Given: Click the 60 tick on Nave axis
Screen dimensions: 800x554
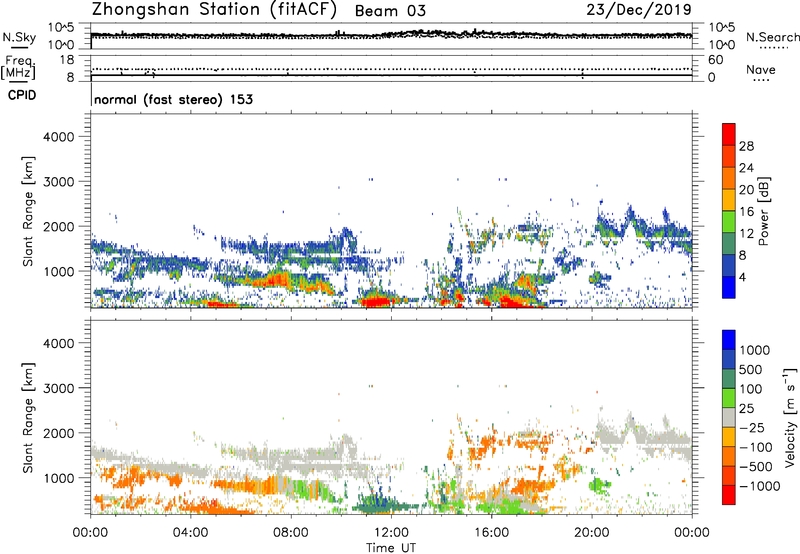Looking at the screenshot, I should click(716, 60).
